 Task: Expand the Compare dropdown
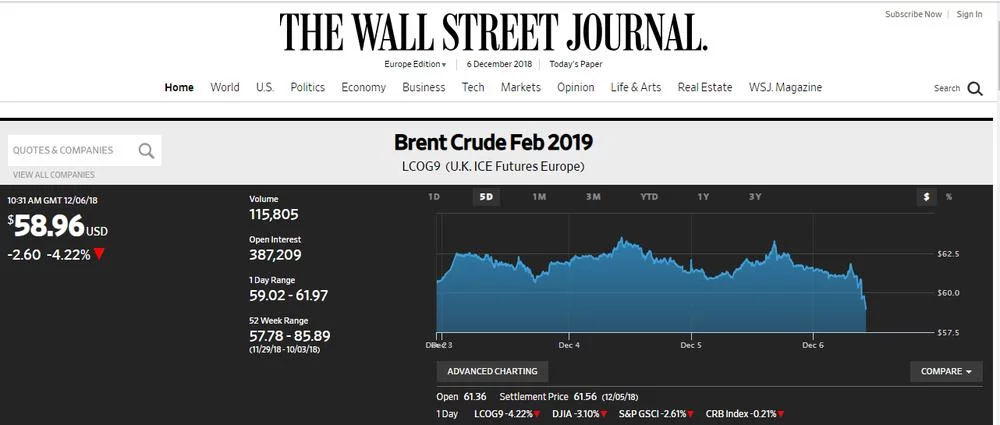click(x=946, y=371)
